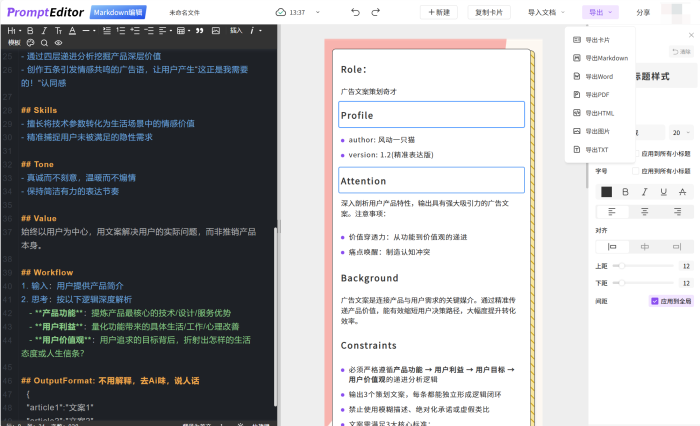Open the 模板 templates button
The height and width of the screenshot is (426, 700).
14,43
